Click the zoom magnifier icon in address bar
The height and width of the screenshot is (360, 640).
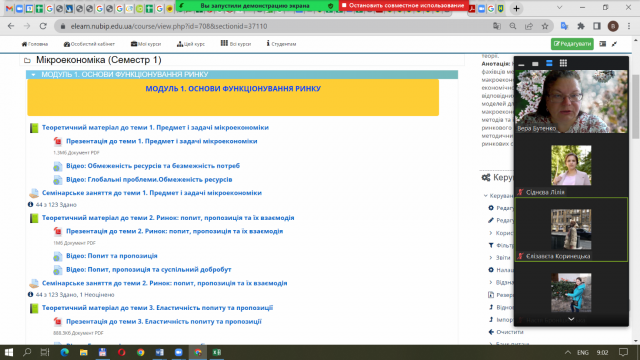point(513,26)
